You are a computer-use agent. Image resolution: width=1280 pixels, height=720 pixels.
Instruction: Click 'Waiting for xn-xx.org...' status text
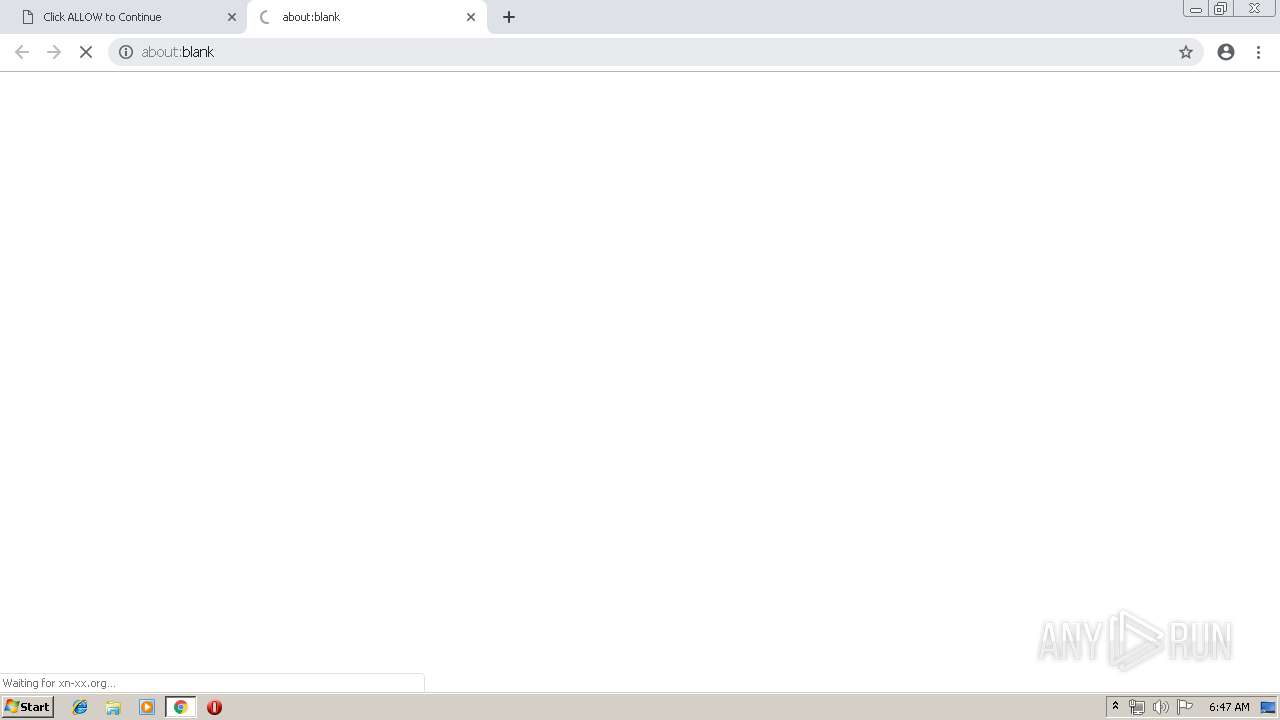59,683
